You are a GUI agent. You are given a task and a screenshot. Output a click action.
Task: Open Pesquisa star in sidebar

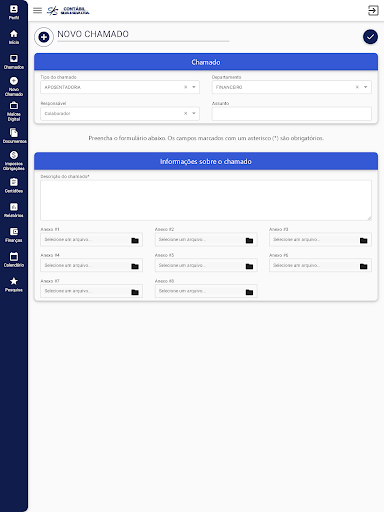(x=14, y=284)
